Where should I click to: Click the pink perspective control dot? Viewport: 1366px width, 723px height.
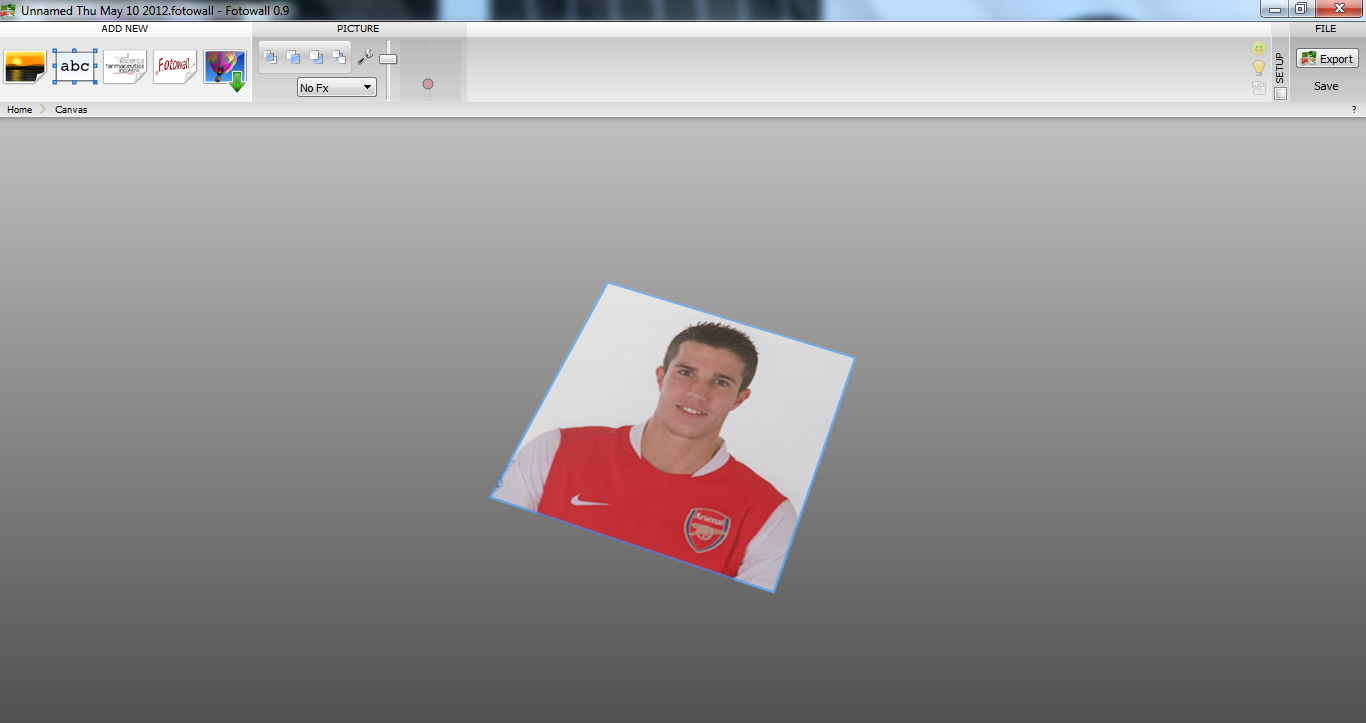tap(428, 84)
